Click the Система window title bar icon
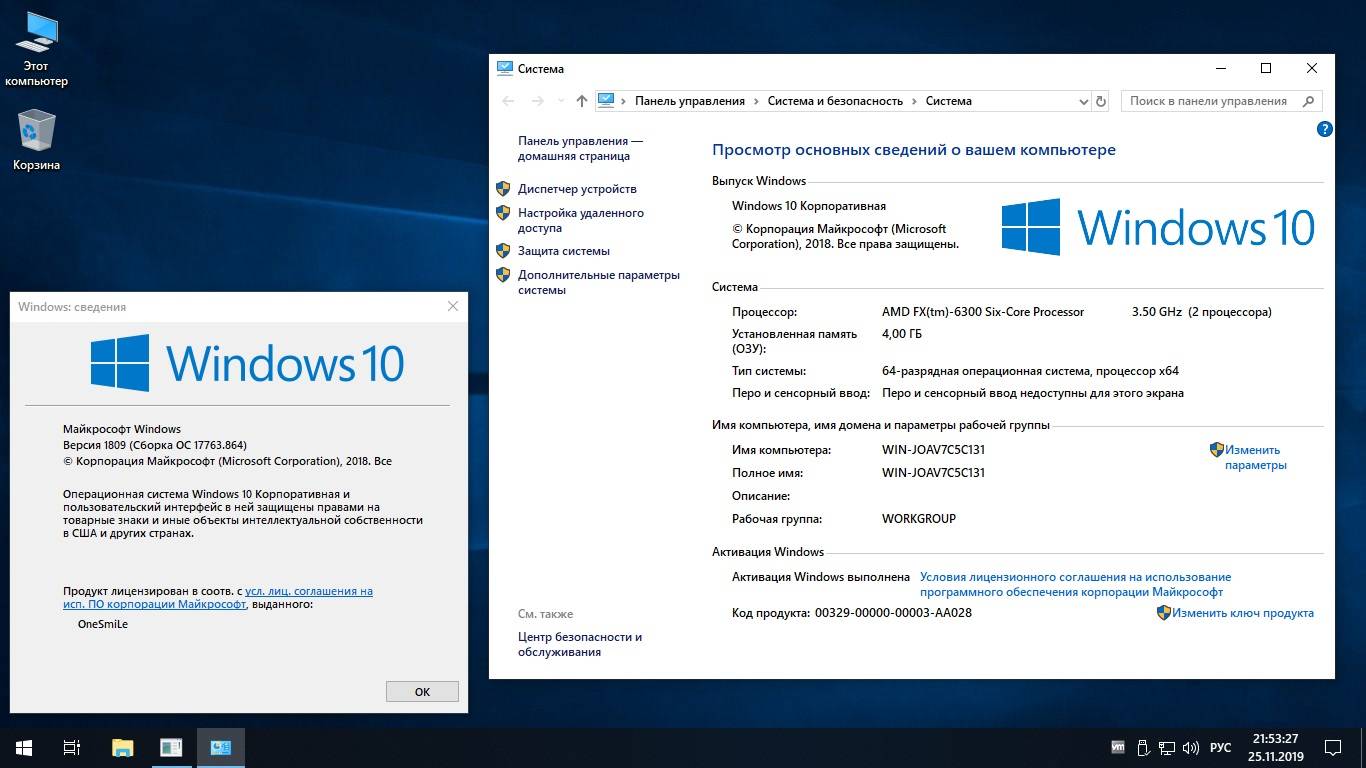The image size is (1366, 768). click(x=505, y=68)
